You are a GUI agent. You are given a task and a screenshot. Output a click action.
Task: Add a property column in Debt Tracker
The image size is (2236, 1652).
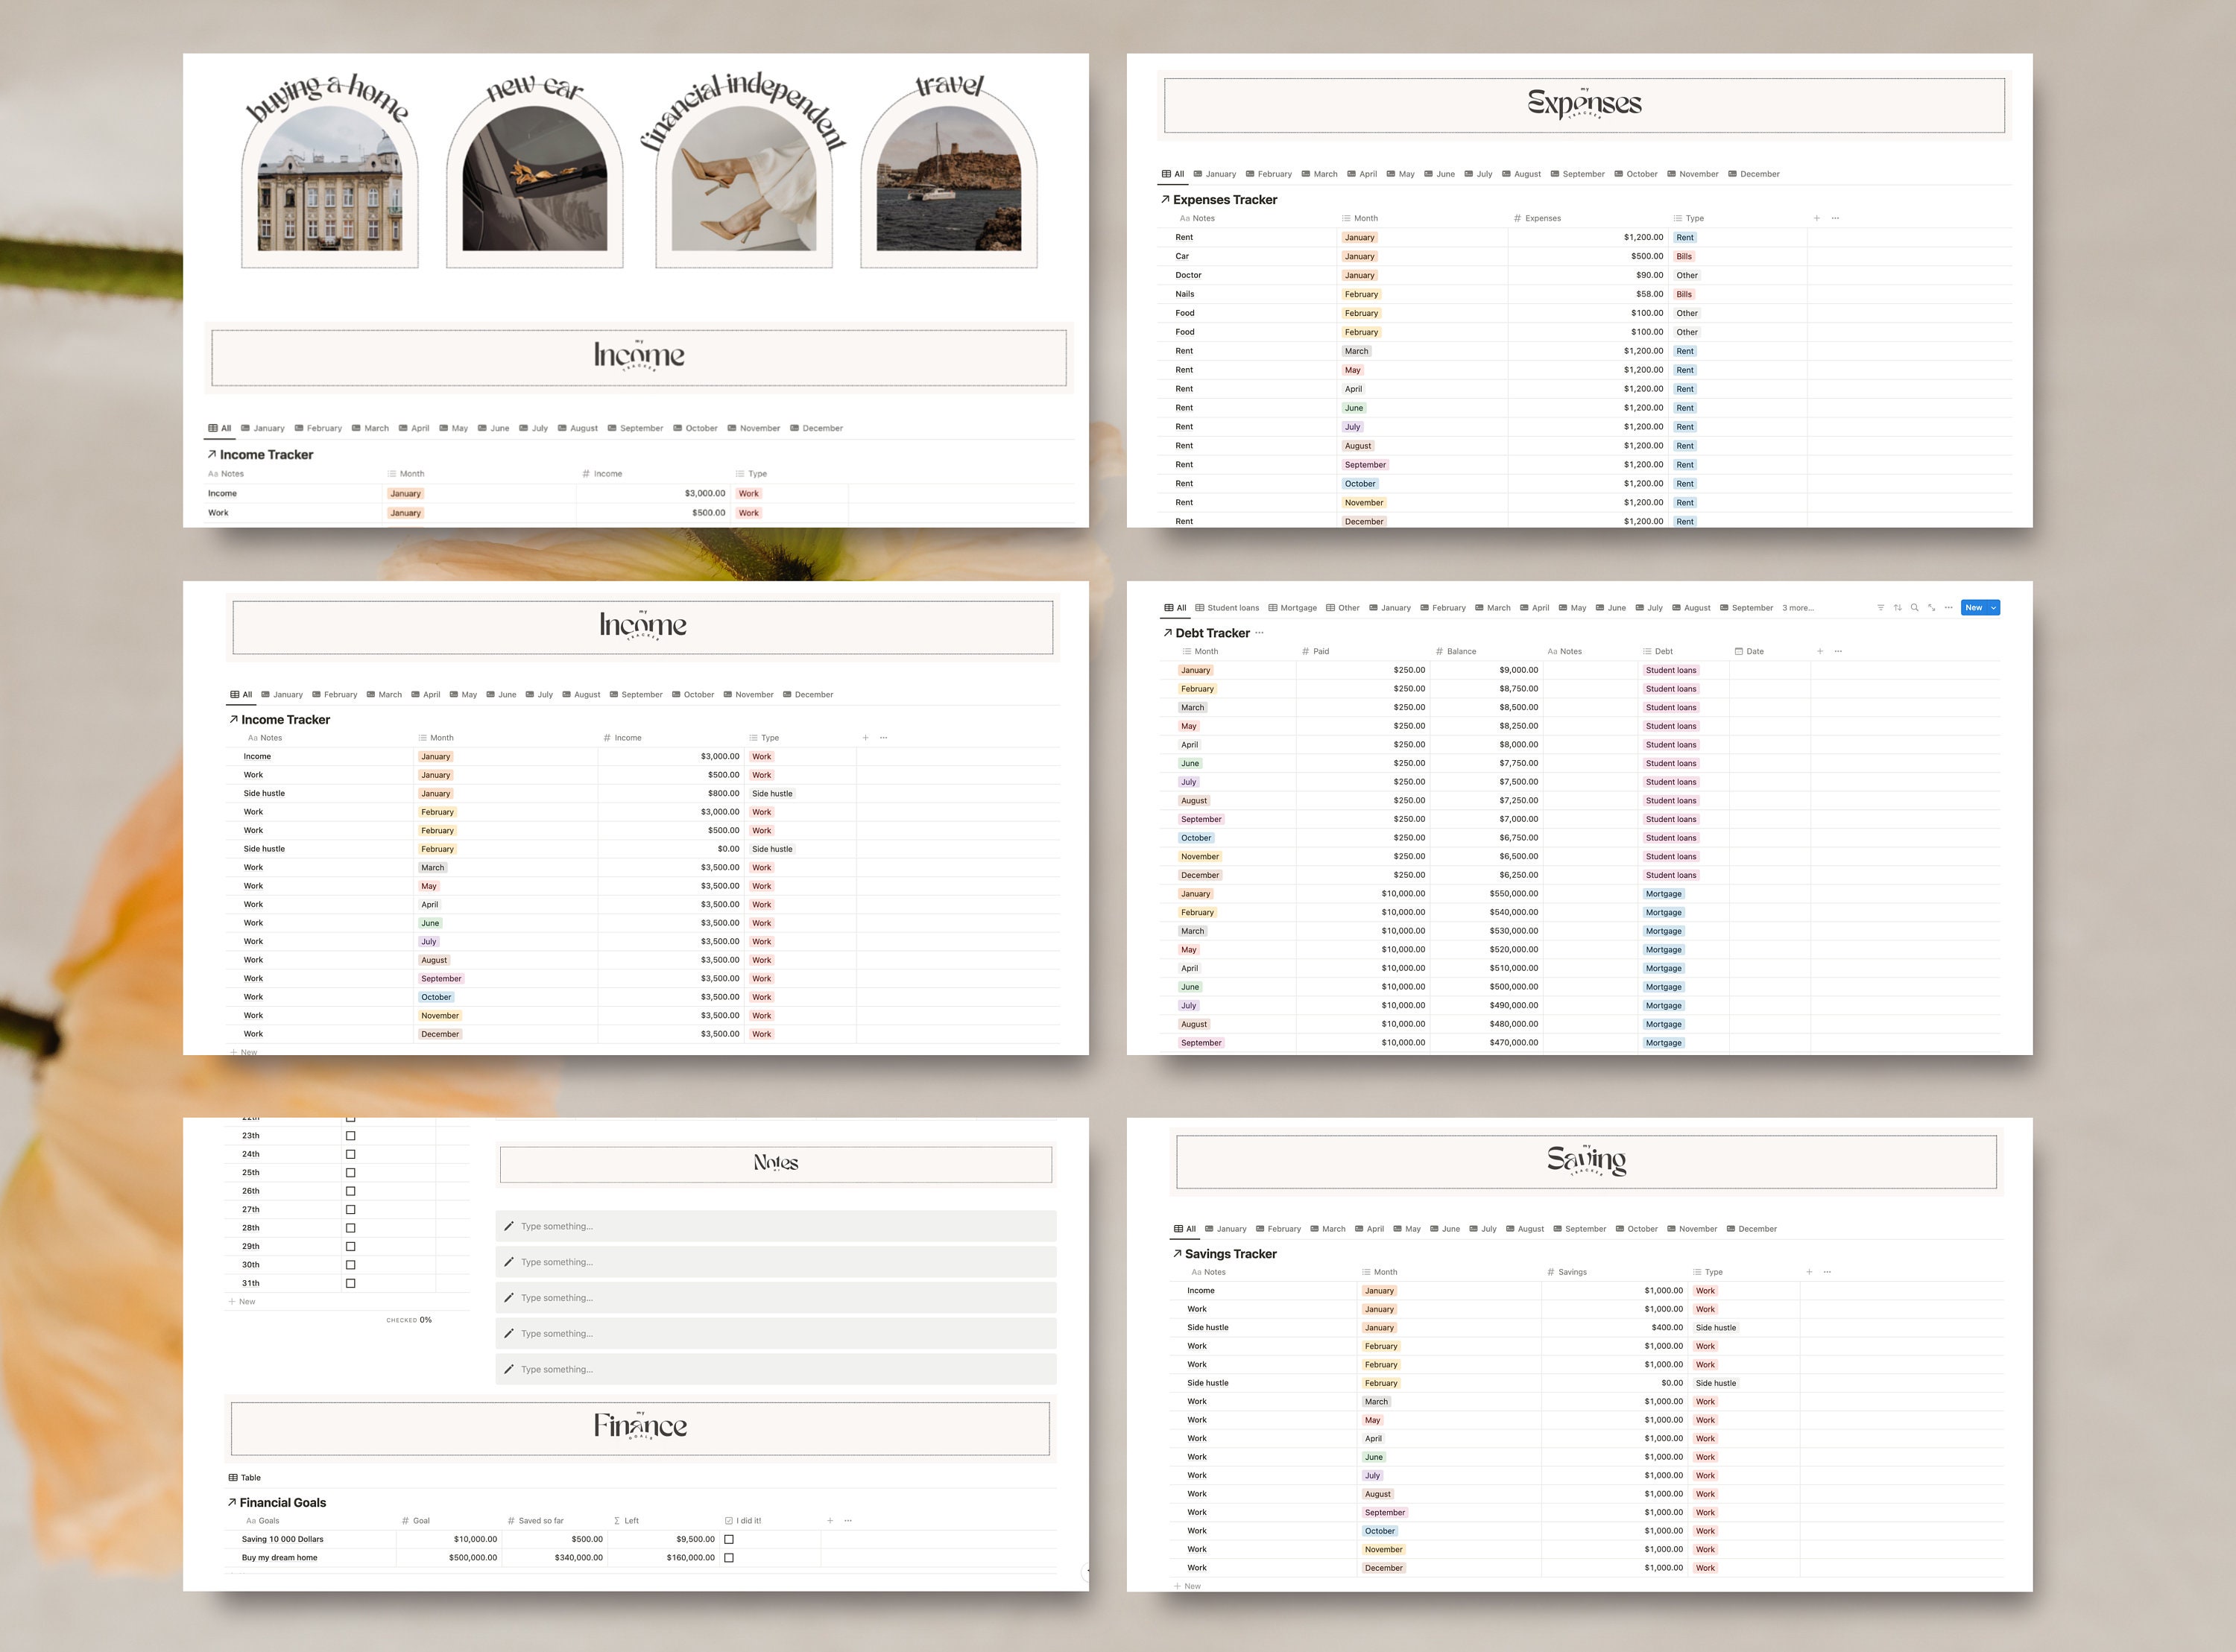tap(1820, 651)
